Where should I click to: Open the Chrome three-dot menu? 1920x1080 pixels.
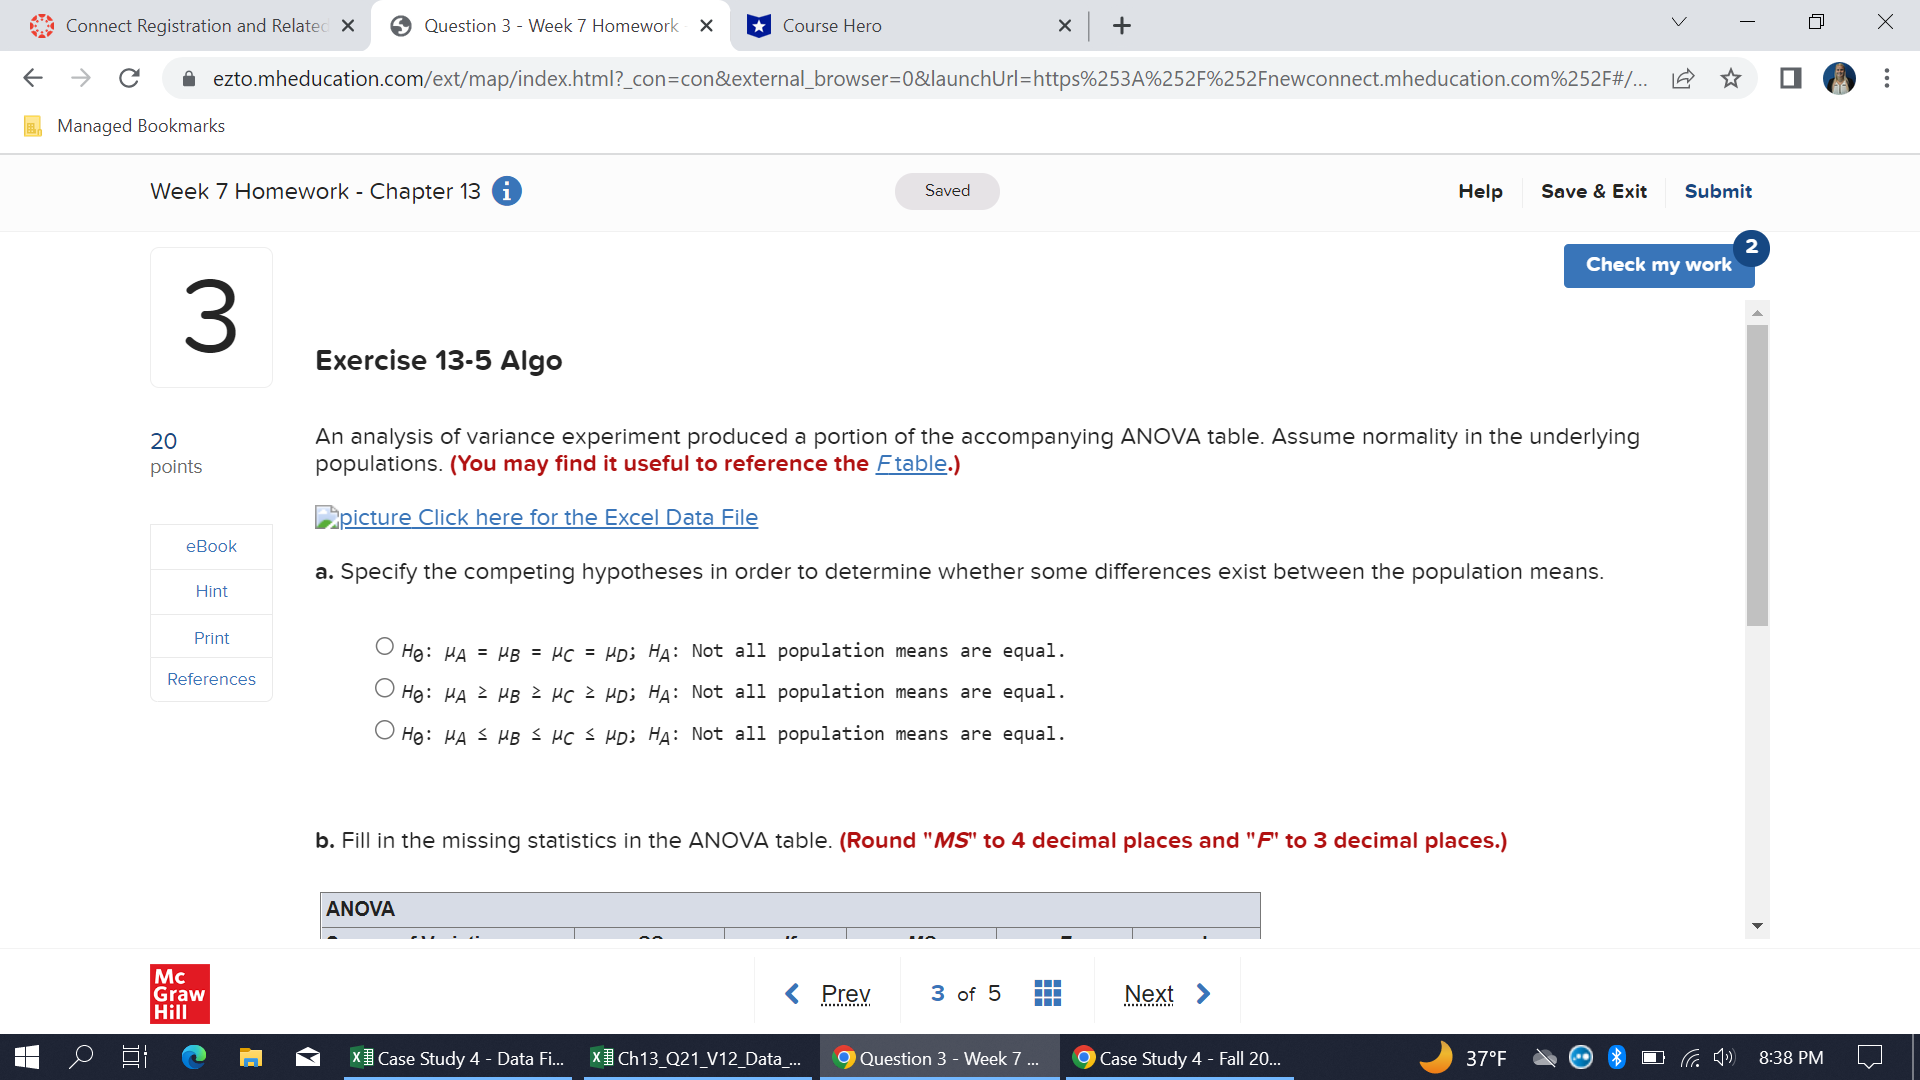click(x=1888, y=78)
